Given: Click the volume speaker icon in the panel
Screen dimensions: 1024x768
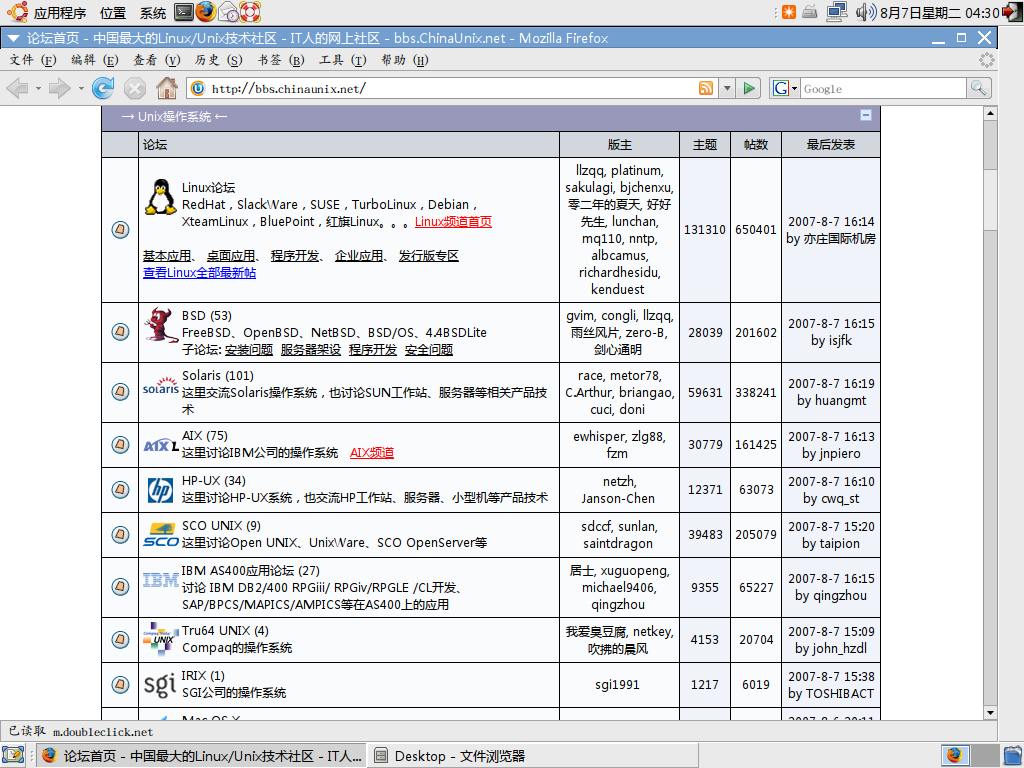Looking at the screenshot, I should coord(865,12).
